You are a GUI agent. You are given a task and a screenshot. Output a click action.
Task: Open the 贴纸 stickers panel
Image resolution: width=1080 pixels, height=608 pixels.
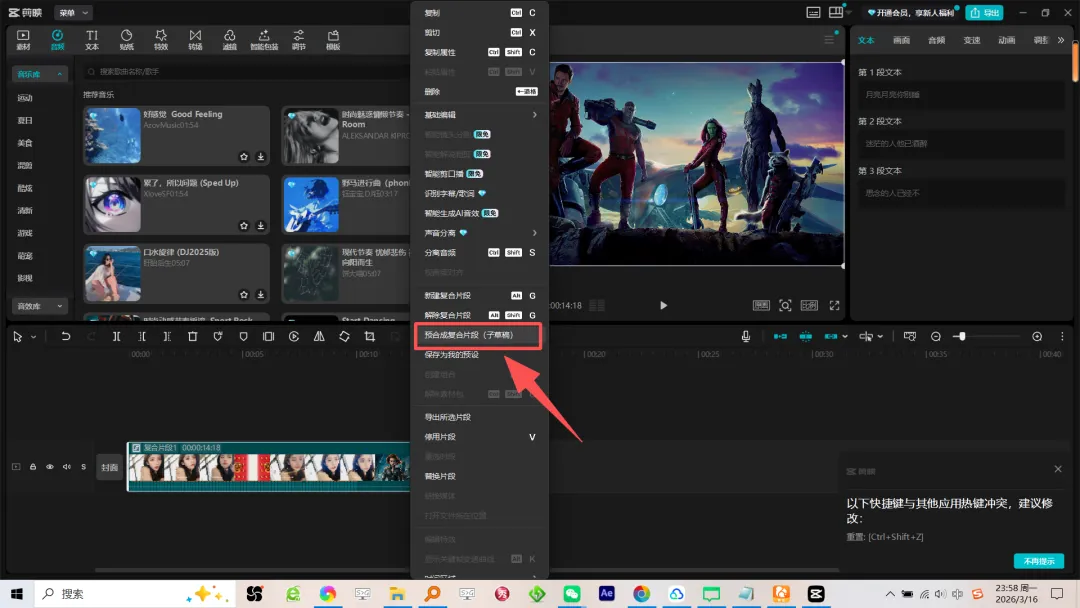126,39
